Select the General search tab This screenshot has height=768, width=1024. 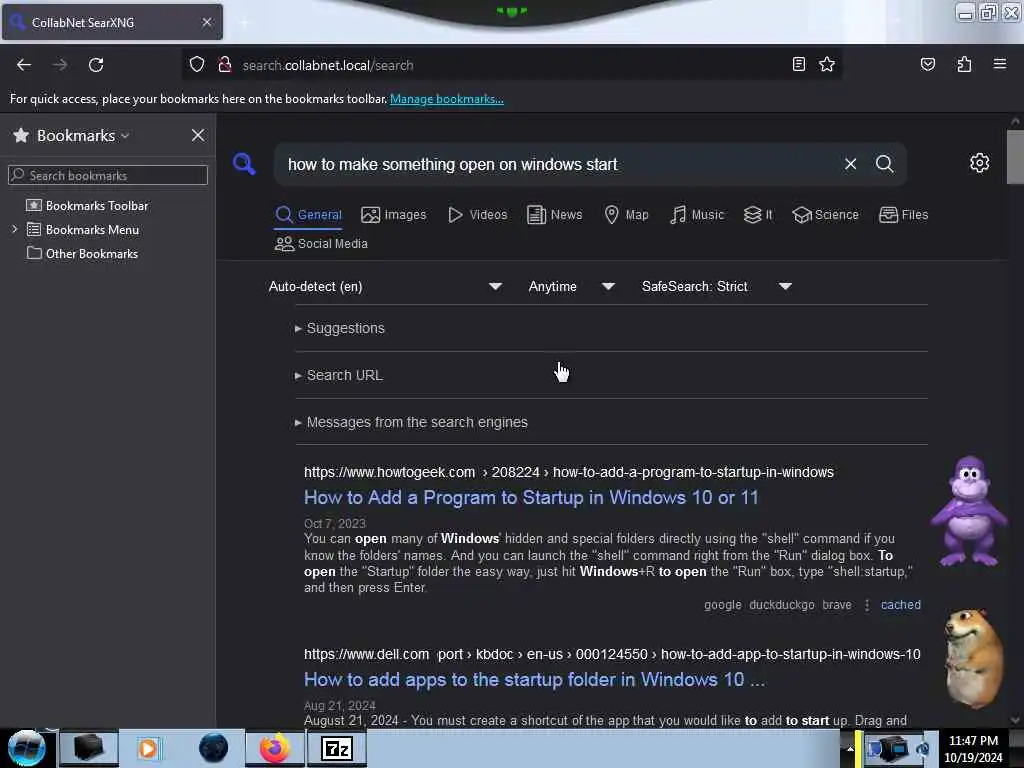point(309,215)
